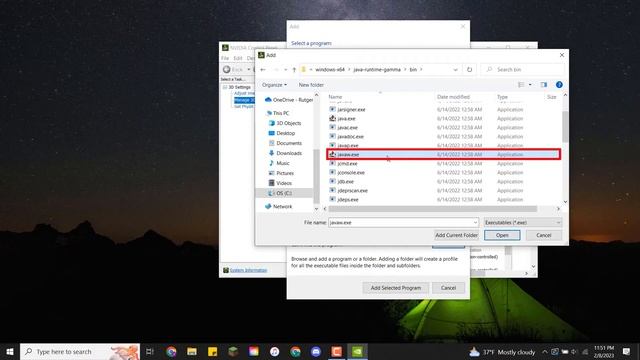This screenshot has width=640, height=360.
Task: Click Add Selected Program button
Action: click(396, 288)
